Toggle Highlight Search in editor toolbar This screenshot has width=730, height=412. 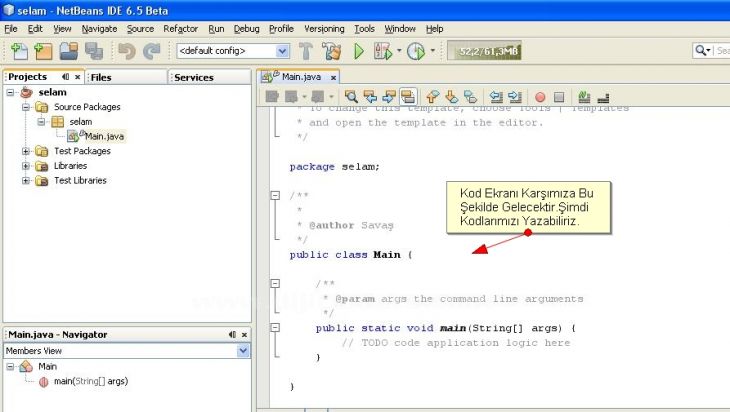(408, 97)
